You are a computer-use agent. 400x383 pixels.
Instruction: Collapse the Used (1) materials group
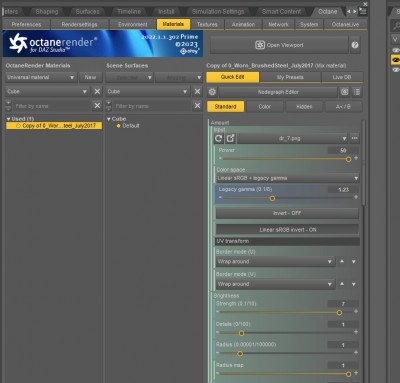click(x=8, y=119)
